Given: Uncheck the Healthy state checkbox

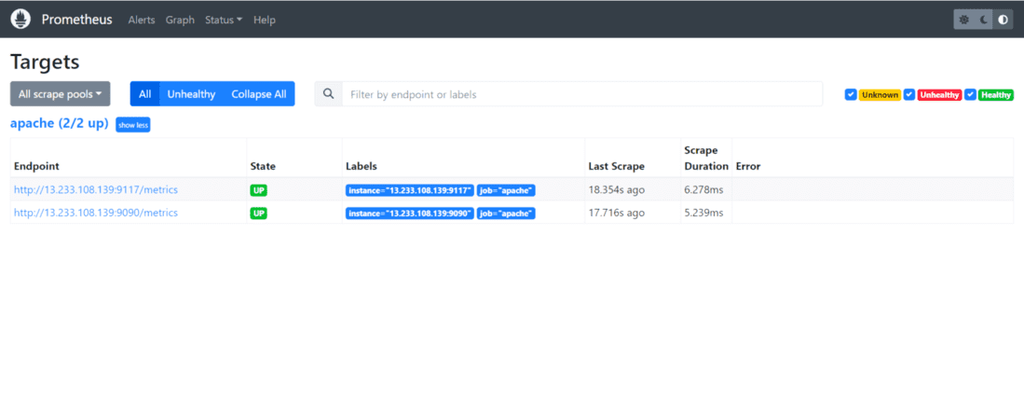Looking at the screenshot, I should click(970, 95).
